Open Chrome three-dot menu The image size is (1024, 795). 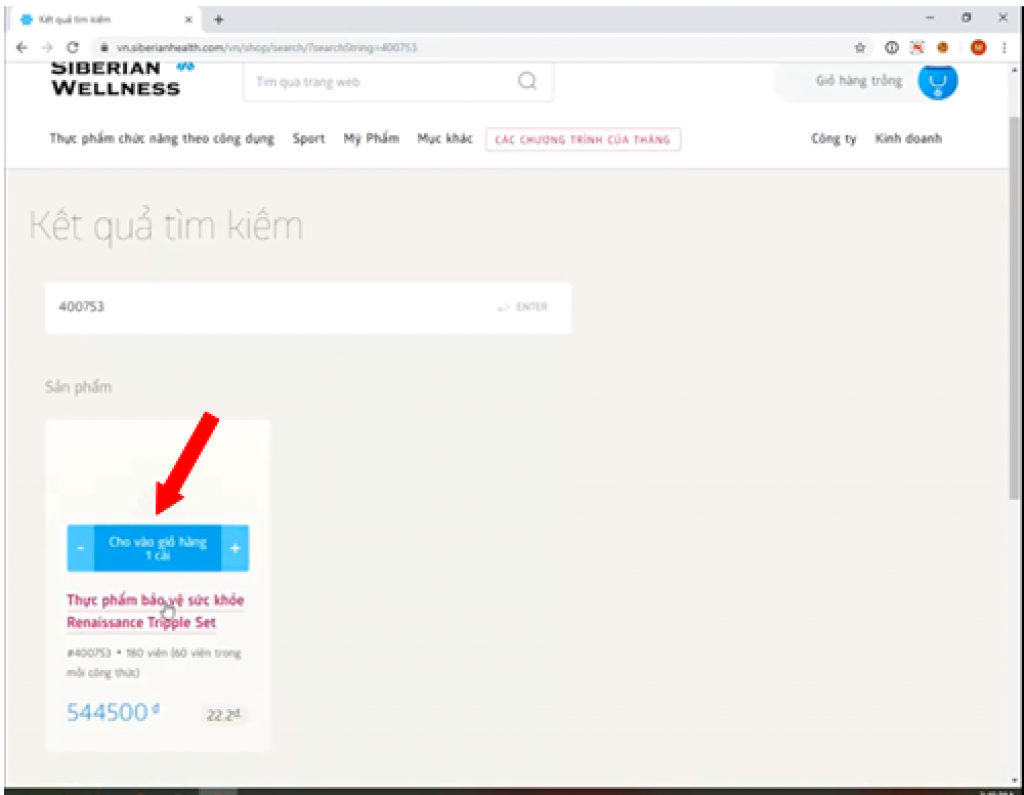[x=1004, y=47]
